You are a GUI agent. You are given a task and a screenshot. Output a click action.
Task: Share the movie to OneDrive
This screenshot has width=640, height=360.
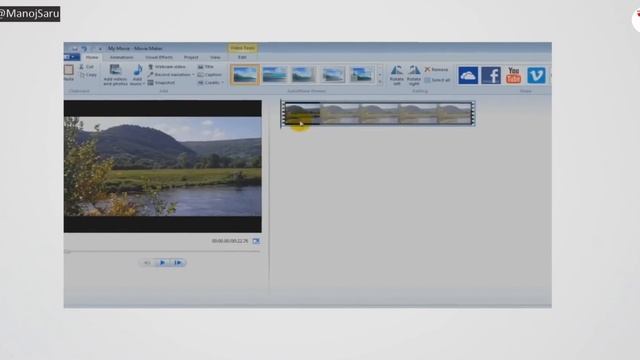point(468,75)
